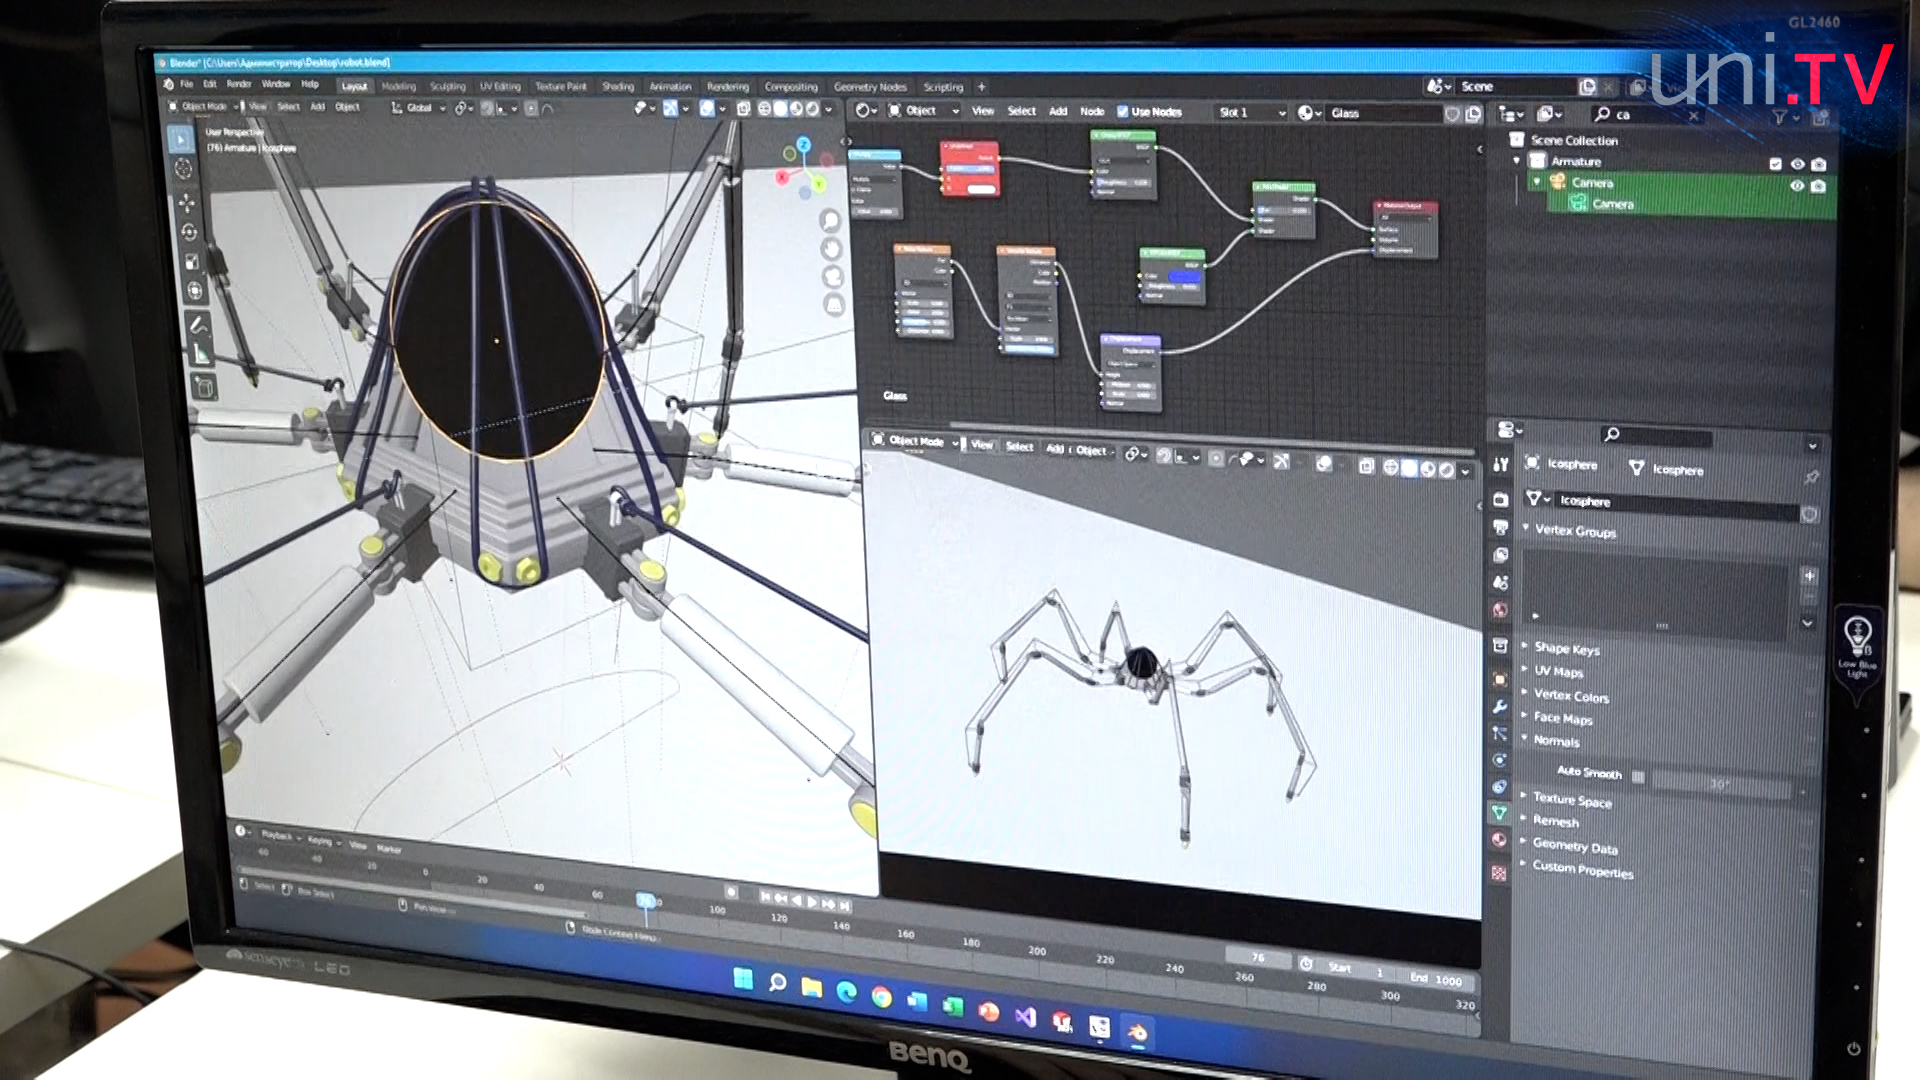Click the plus button to add vertex group
The image size is (1920, 1080).
coord(1809,576)
